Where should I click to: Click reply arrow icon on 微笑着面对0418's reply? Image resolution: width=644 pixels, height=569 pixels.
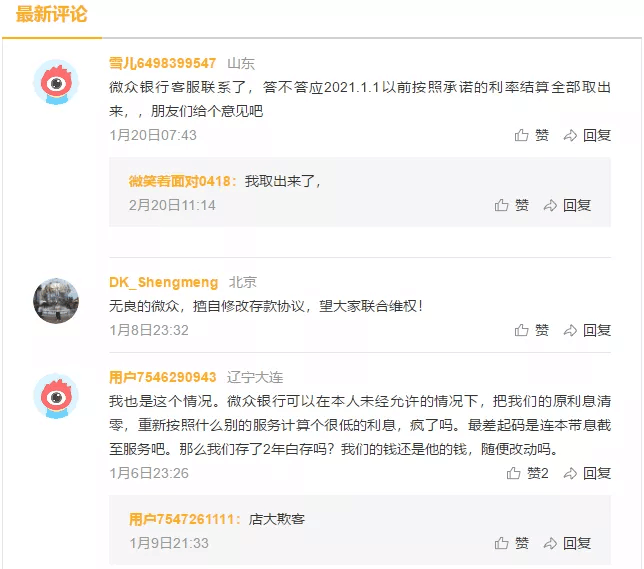(x=551, y=205)
